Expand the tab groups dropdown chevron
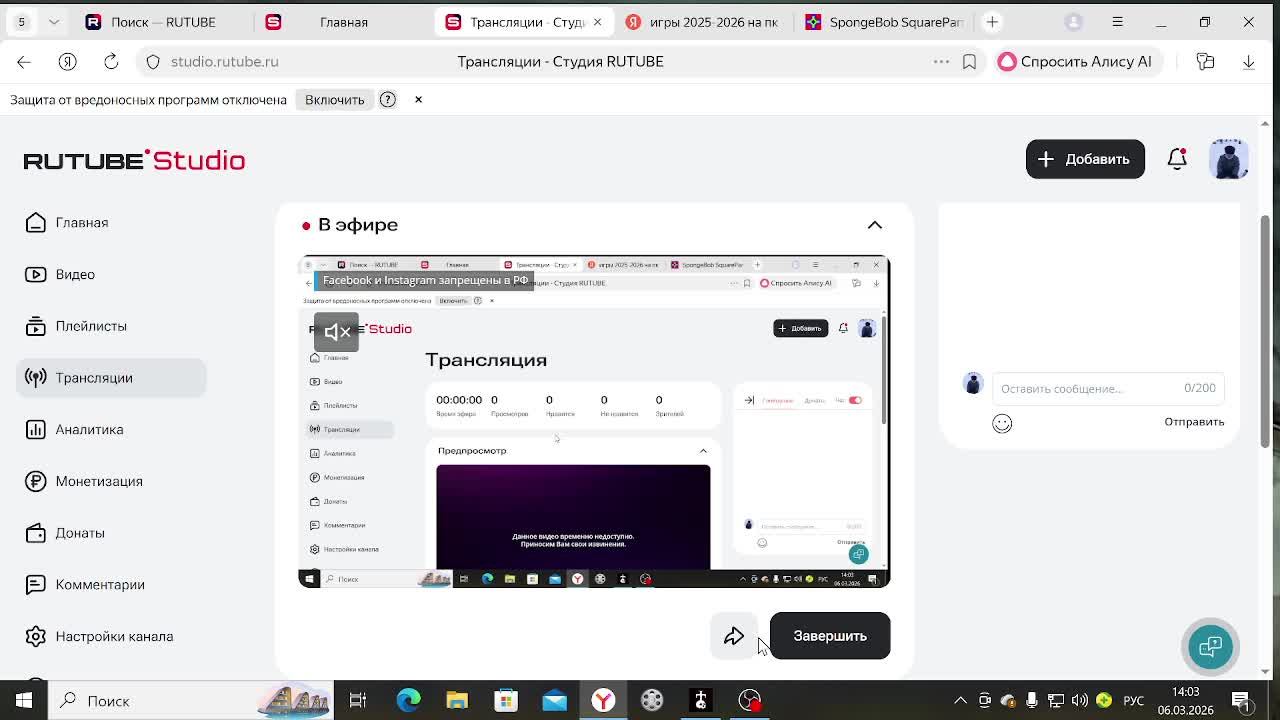Image resolution: width=1280 pixels, height=720 pixels. click(x=54, y=22)
